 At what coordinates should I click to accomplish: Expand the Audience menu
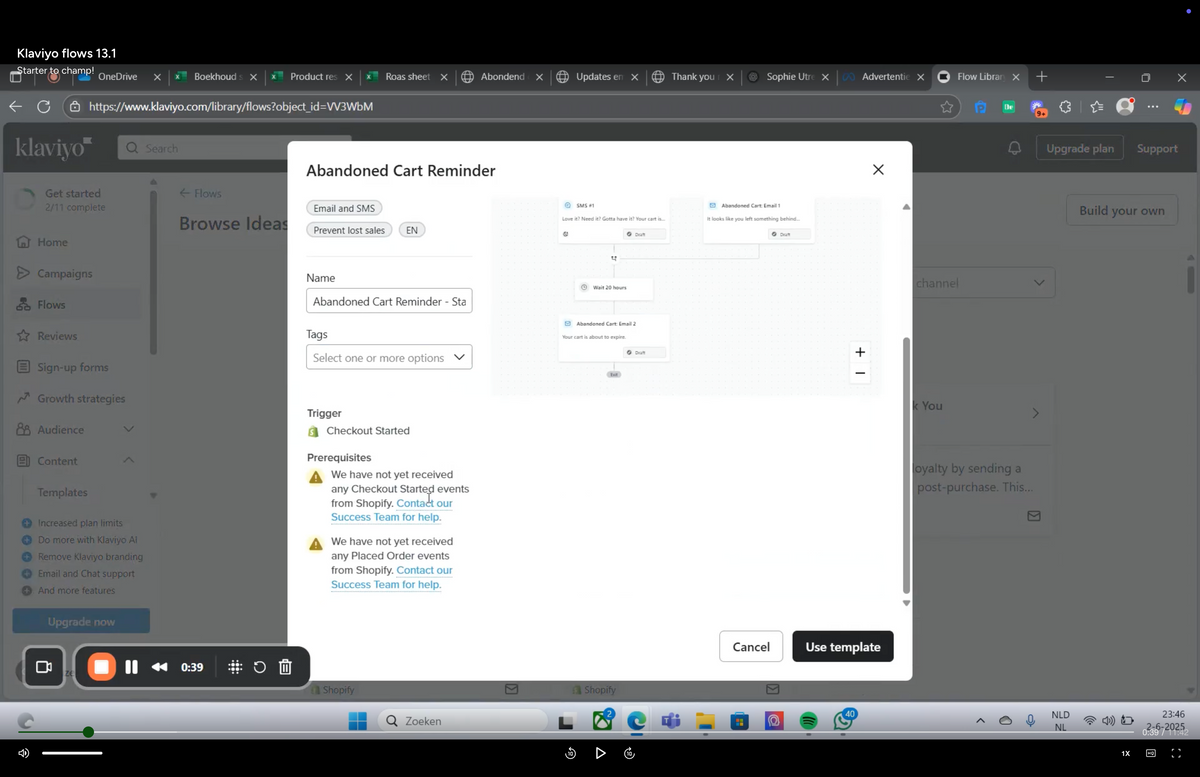tap(128, 429)
